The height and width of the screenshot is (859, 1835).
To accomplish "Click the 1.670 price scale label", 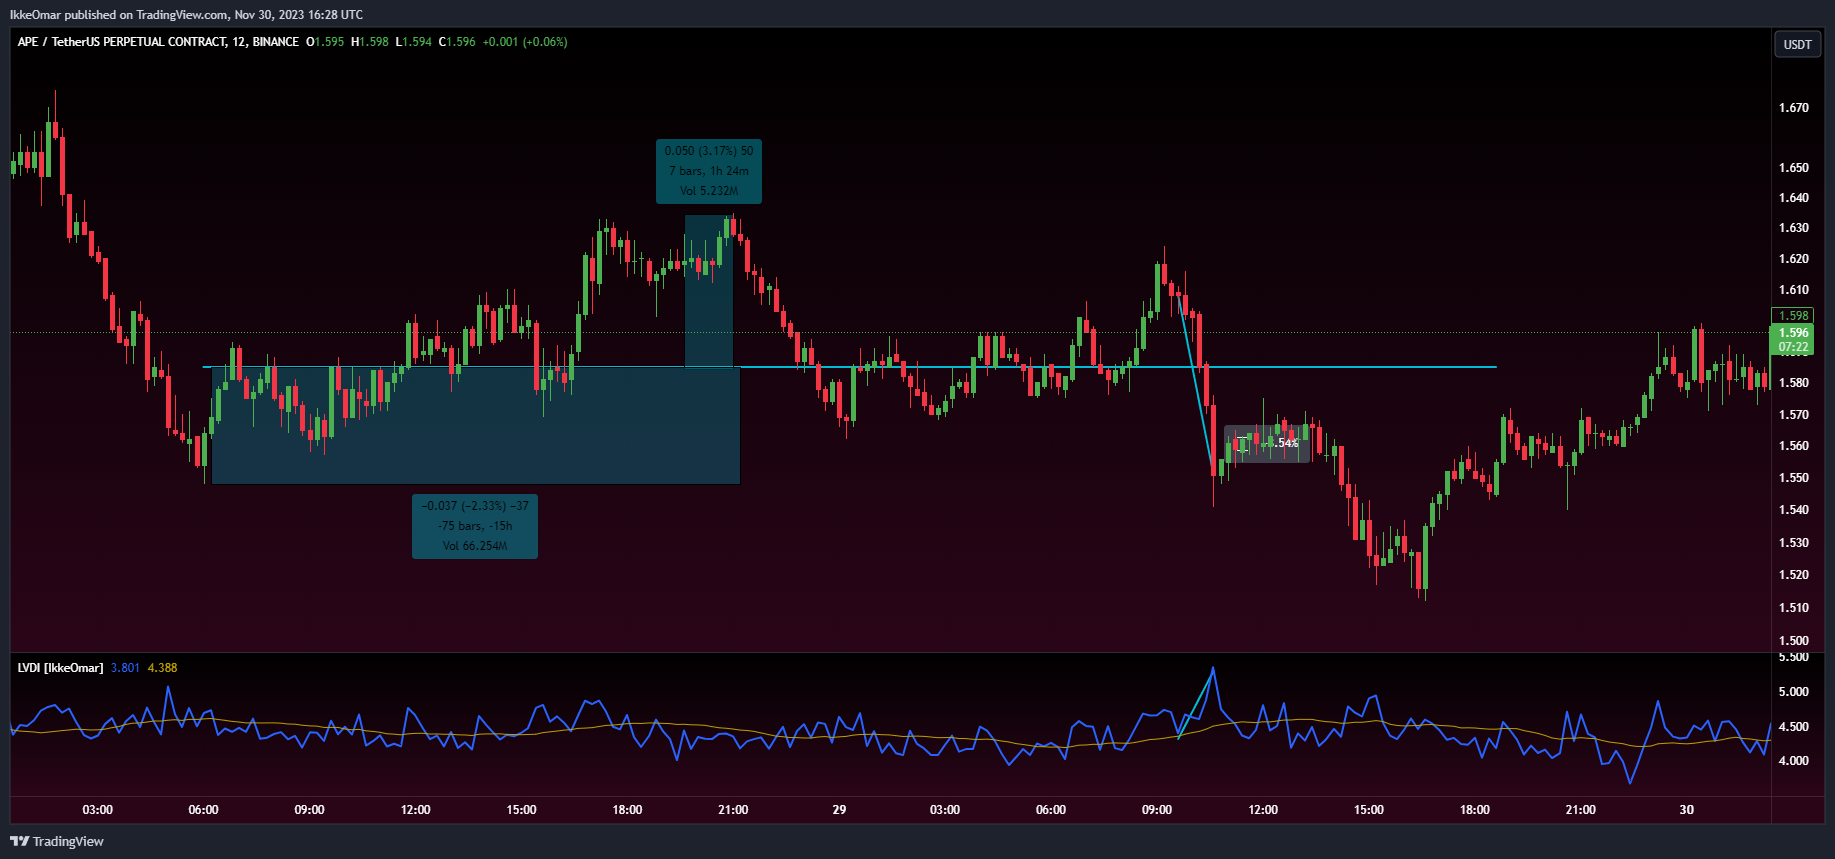I will pos(1793,108).
